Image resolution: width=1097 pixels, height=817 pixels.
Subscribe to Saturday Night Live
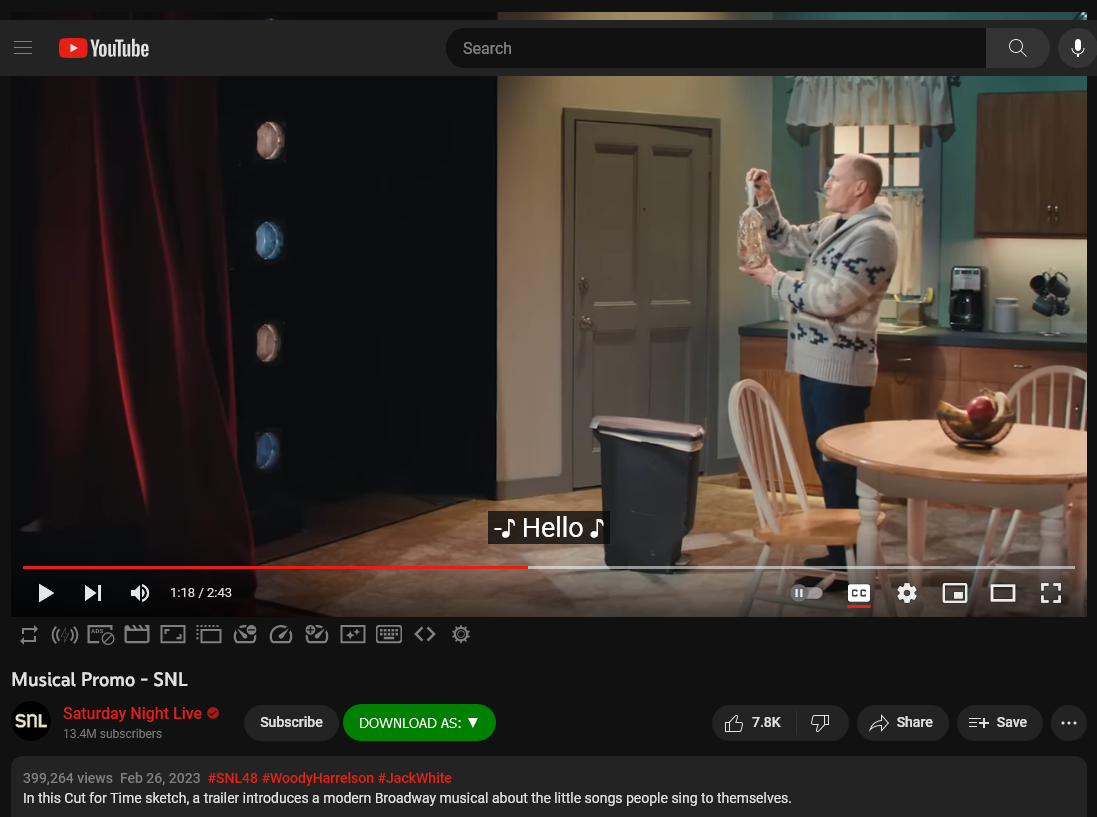(x=291, y=723)
